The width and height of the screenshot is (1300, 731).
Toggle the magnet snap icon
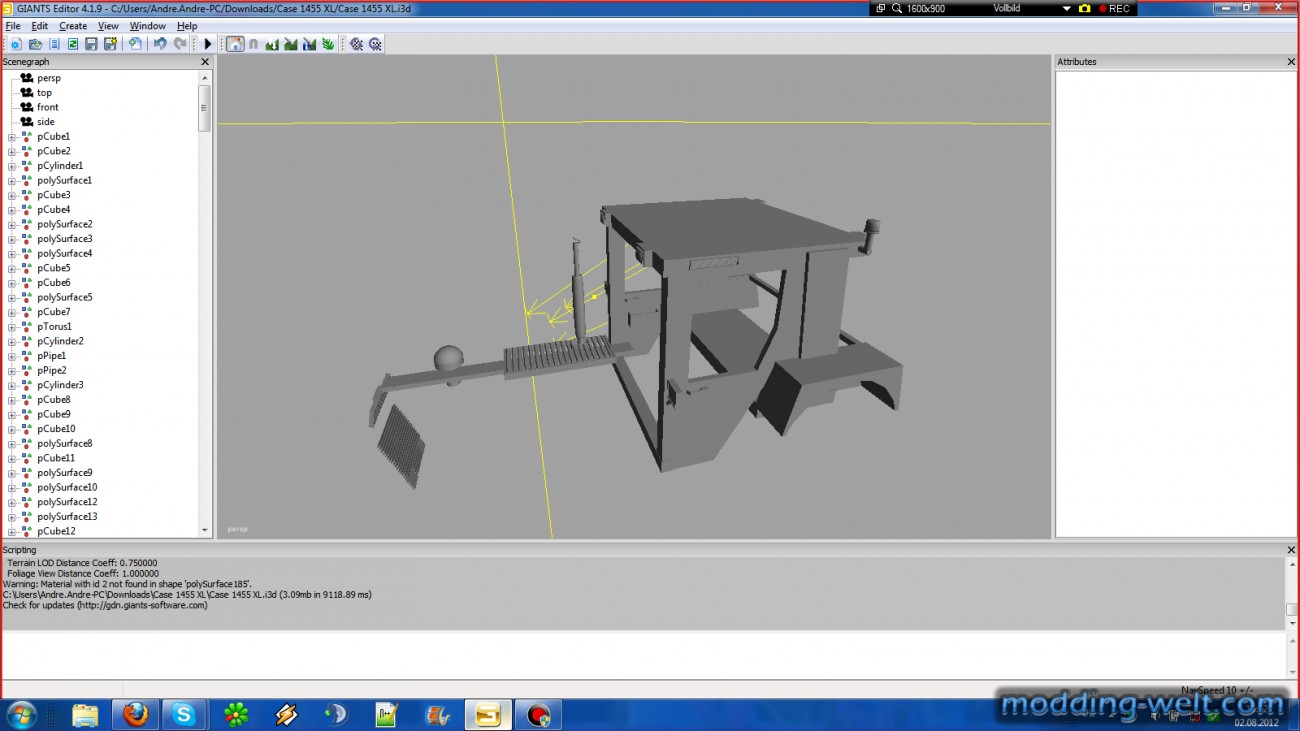[x=253, y=44]
